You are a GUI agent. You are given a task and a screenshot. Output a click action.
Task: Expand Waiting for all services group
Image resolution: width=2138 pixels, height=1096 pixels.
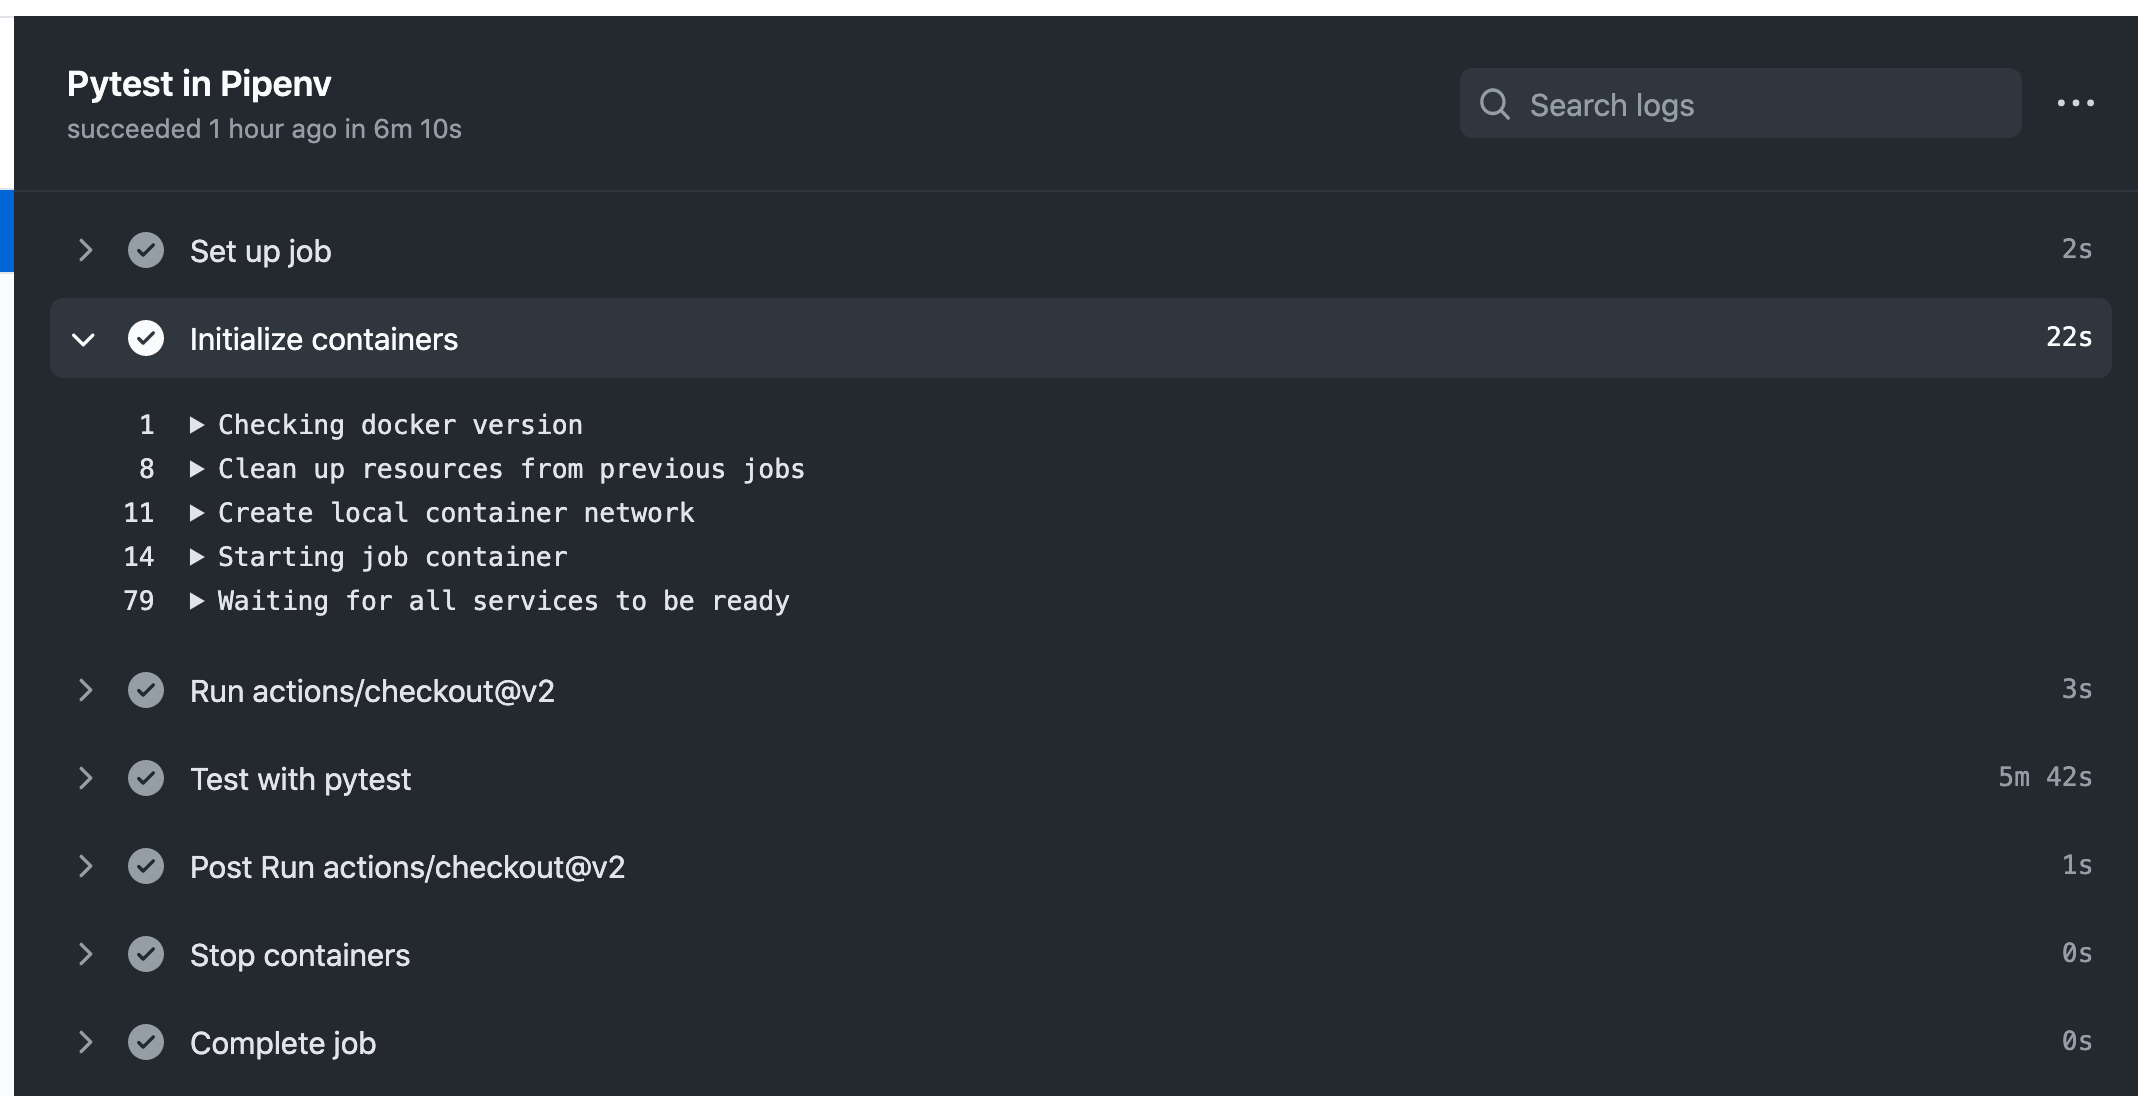click(x=197, y=601)
